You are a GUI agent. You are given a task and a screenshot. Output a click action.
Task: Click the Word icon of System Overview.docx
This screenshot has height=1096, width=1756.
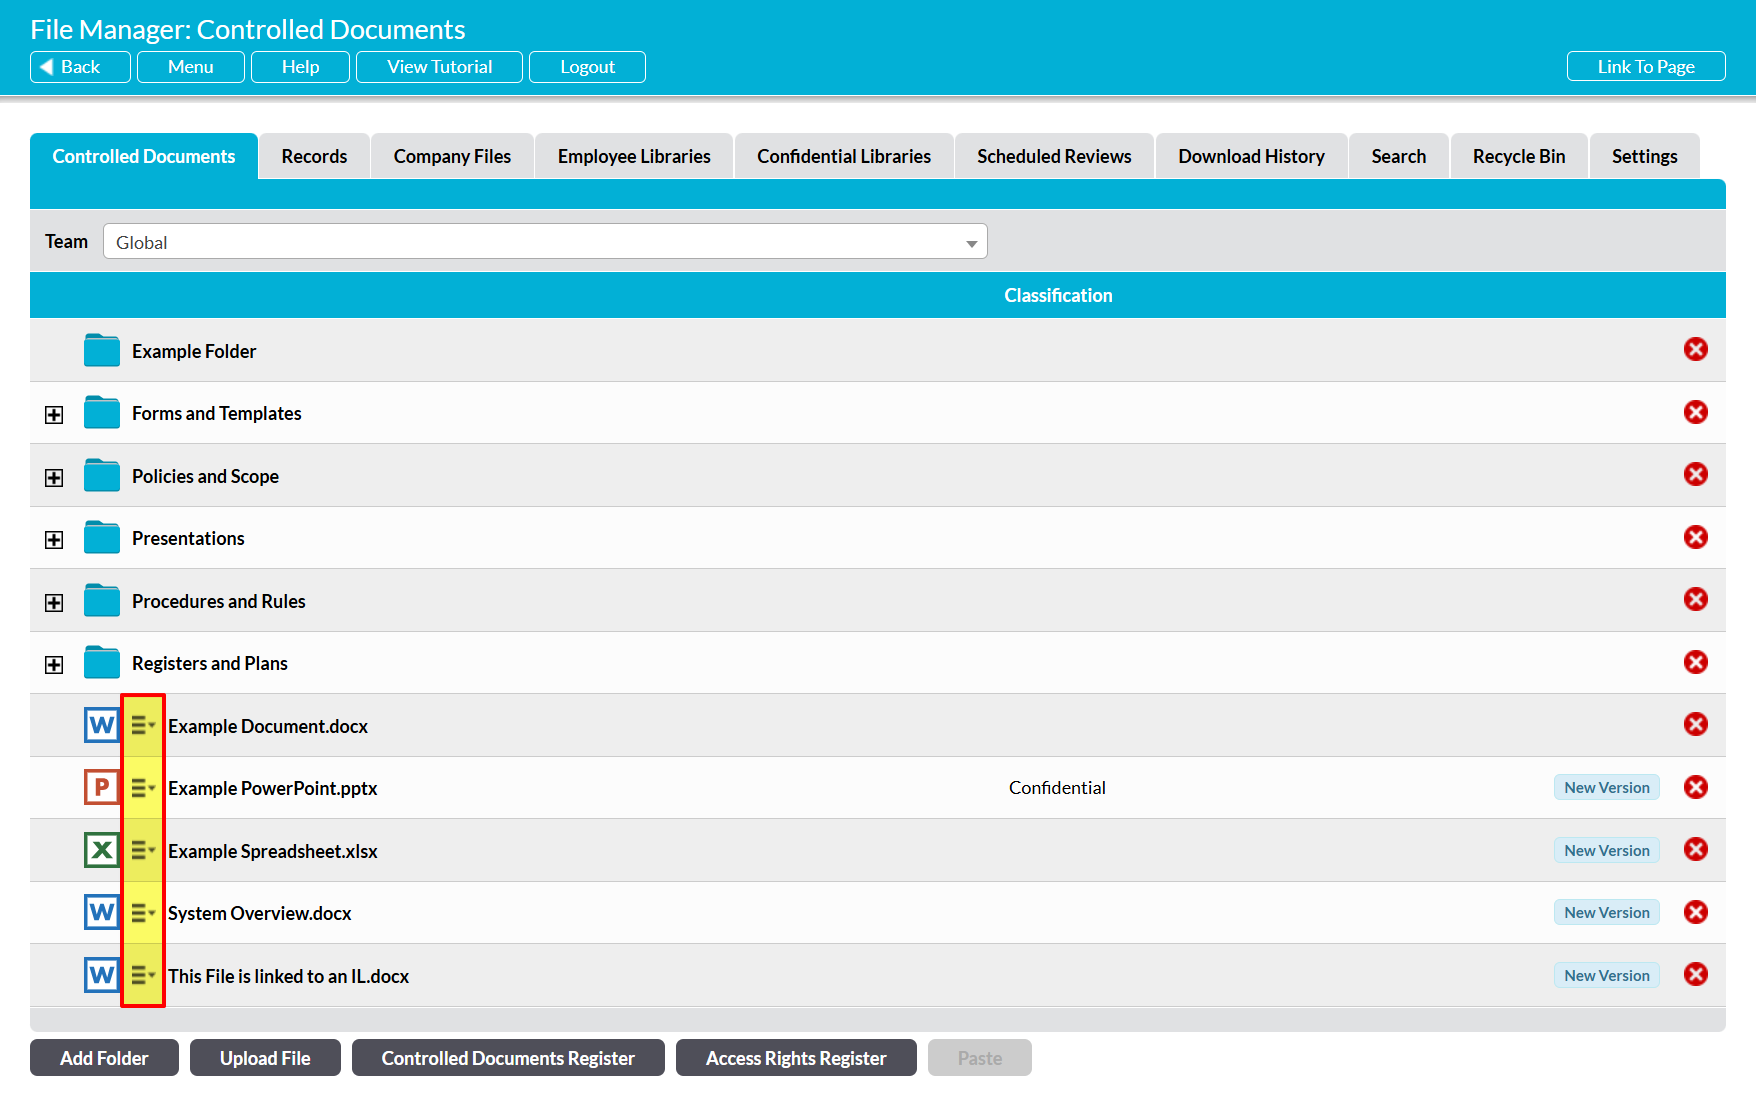pos(101,912)
